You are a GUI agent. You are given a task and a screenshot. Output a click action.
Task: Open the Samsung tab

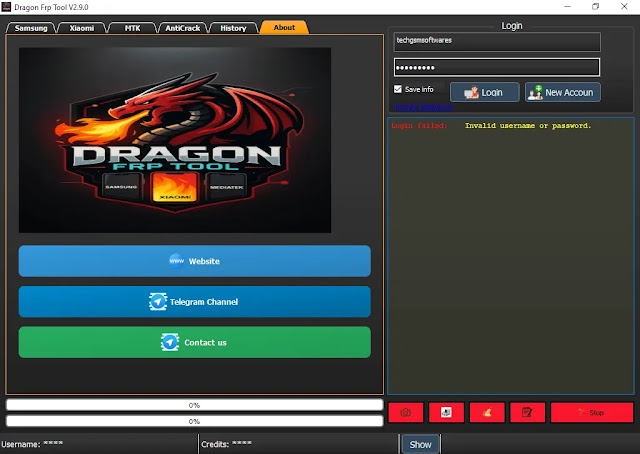pyautogui.click(x=31, y=28)
